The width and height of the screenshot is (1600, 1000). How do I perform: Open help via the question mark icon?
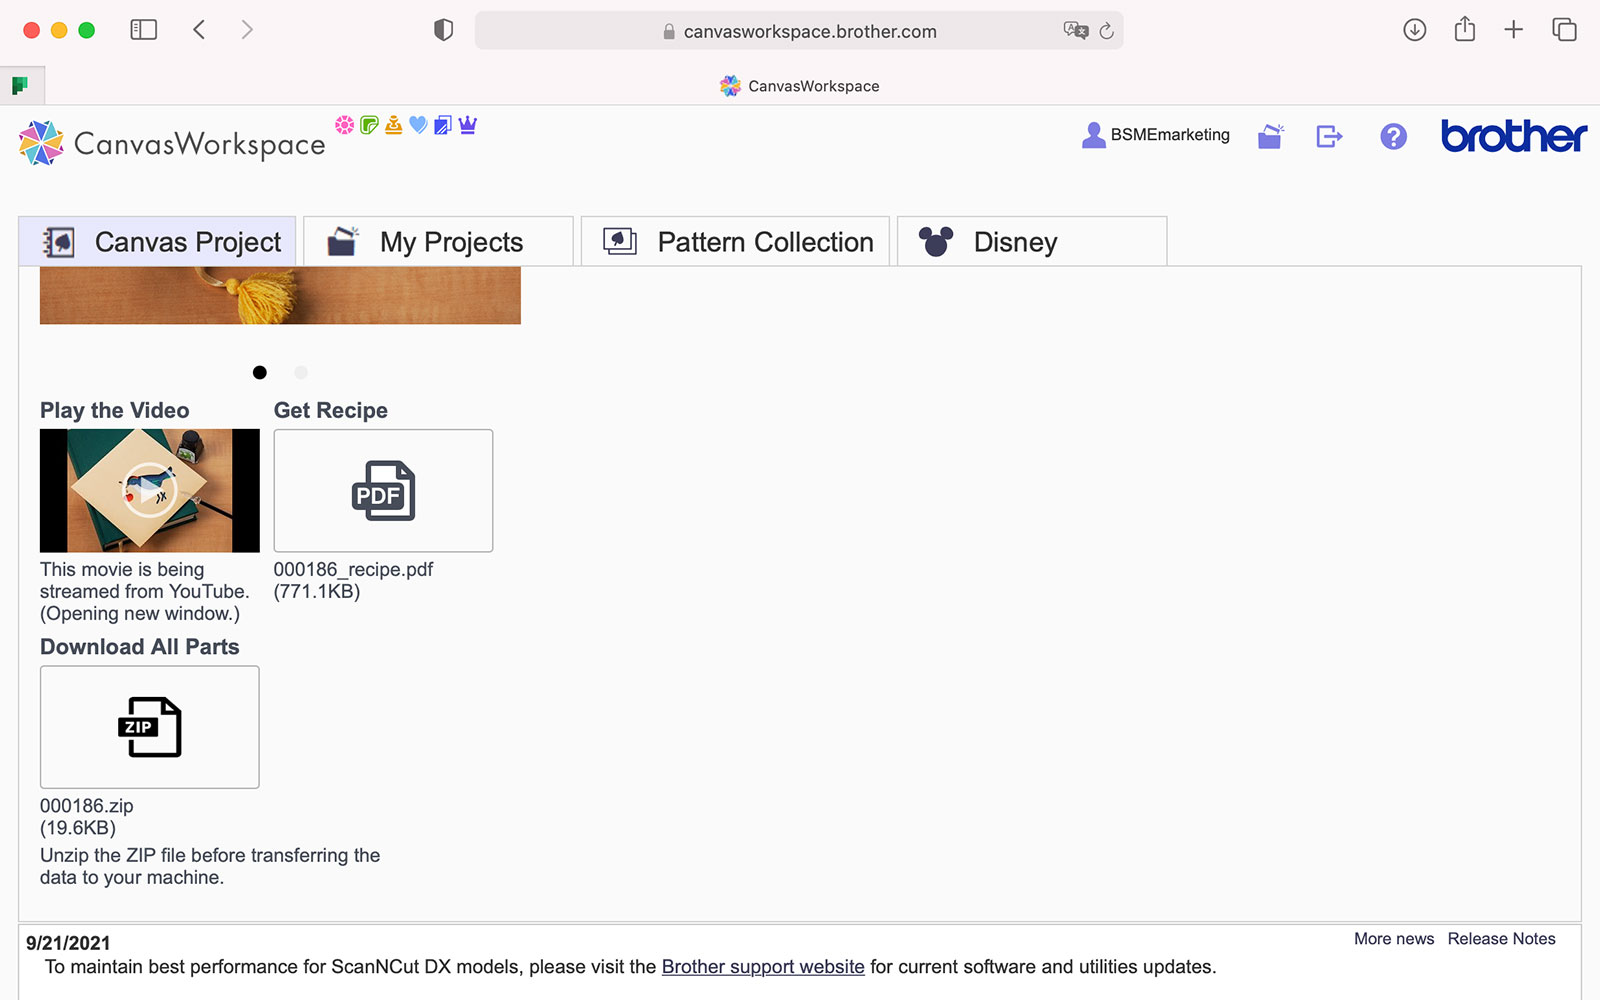pos(1393,136)
